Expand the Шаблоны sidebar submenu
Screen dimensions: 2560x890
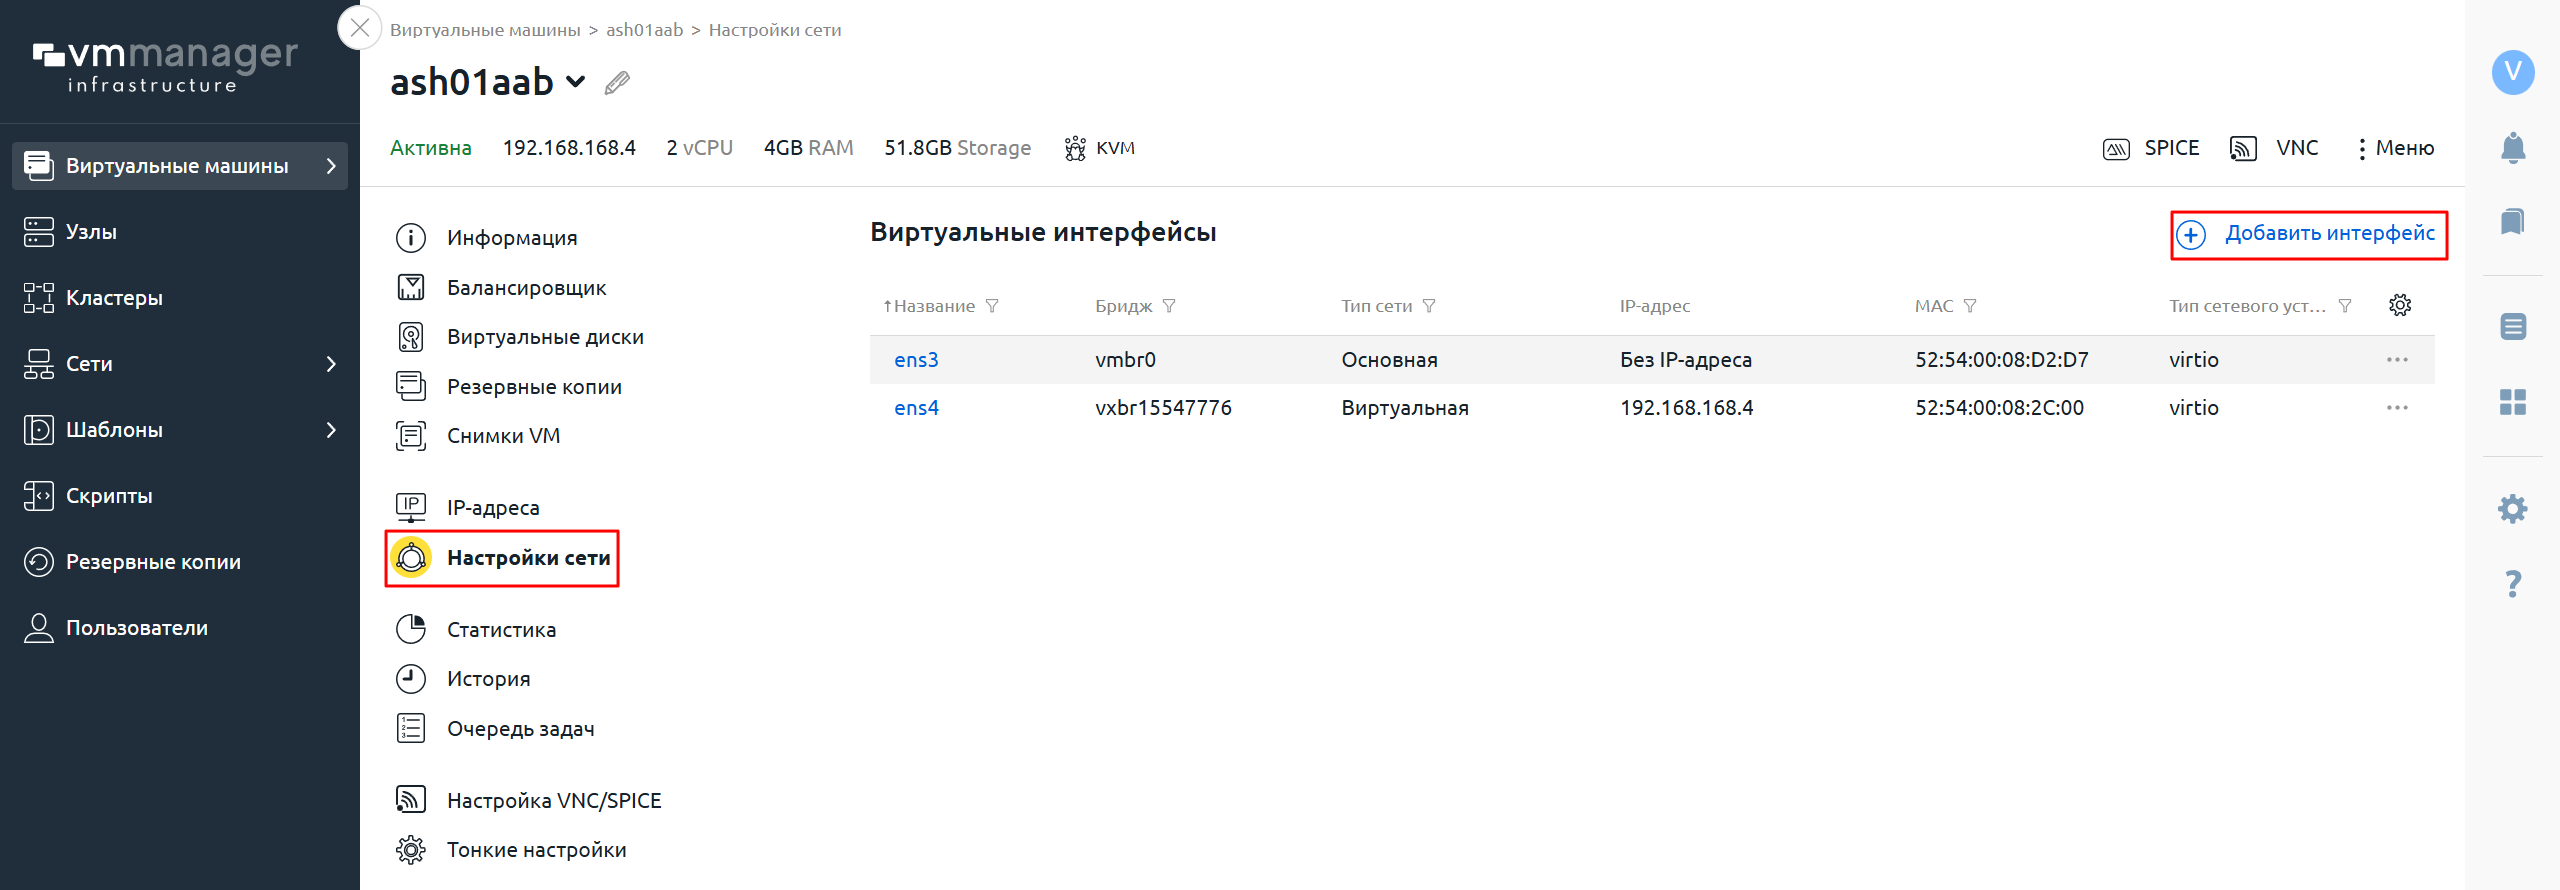tap(331, 430)
